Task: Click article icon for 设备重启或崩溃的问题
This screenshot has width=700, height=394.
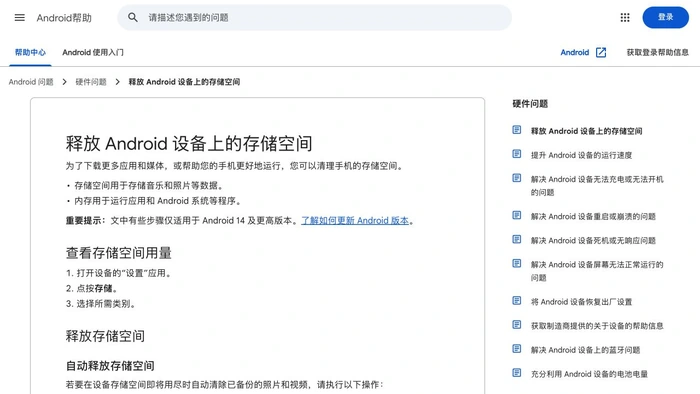Action: point(517,216)
